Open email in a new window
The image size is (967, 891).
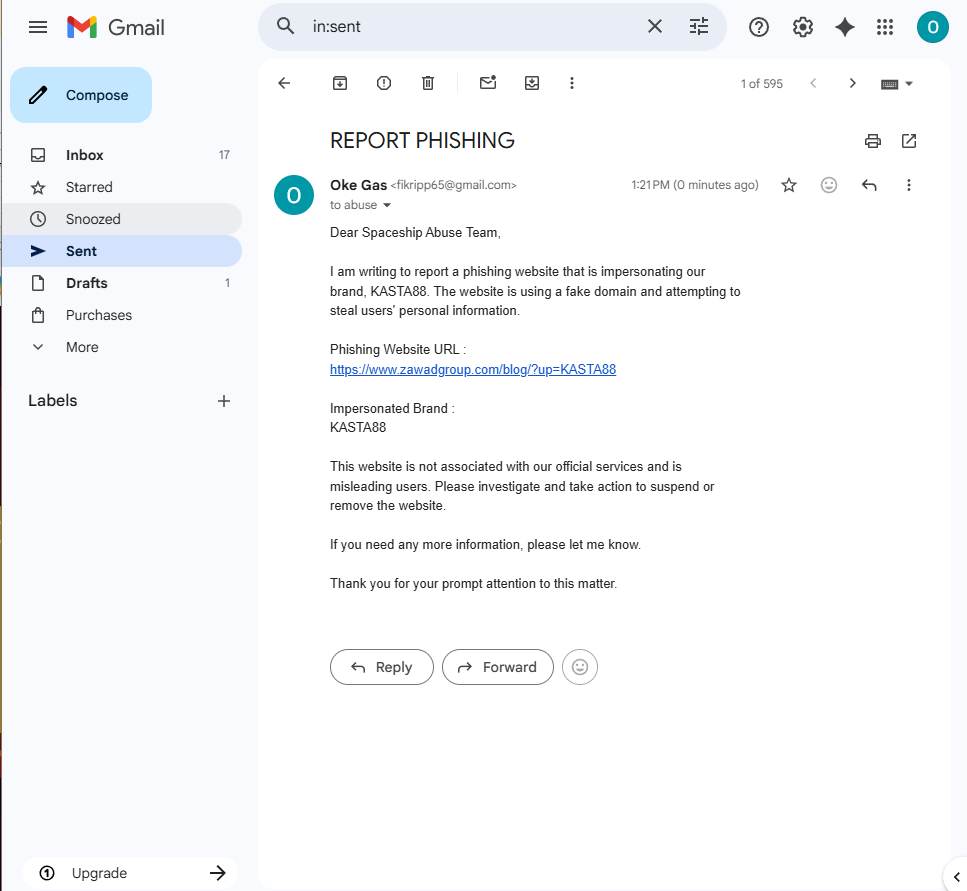908,141
